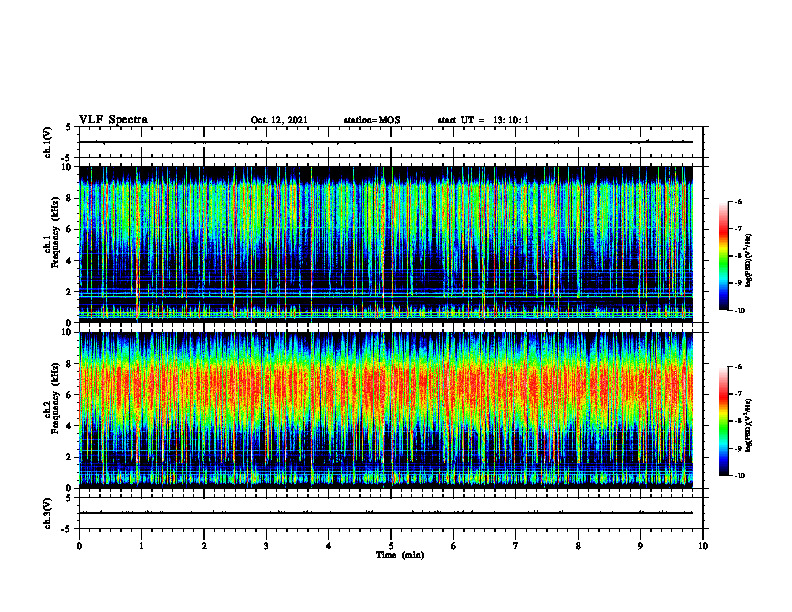Image resolution: width=792 pixels, height=612 pixels.
Task: Click the ch.2 "Frequency (kHz)" axis label
Action: (x=56, y=398)
